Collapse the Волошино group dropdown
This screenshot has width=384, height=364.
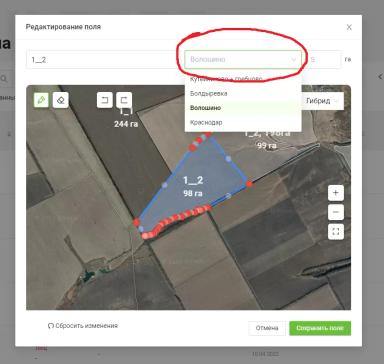point(243,59)
